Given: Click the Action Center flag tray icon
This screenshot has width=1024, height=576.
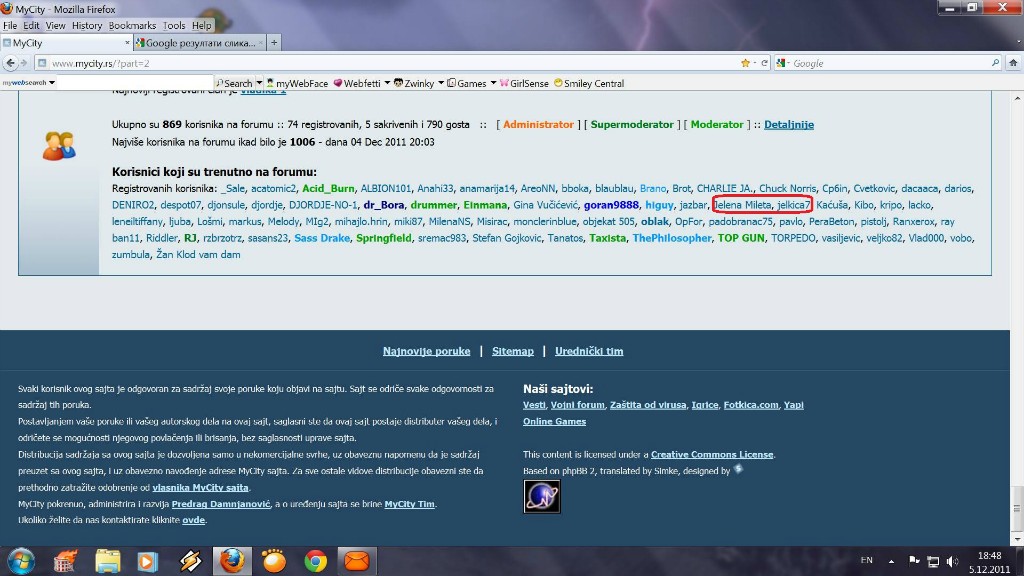Looking at the screenshot, I should coord(914,561).
